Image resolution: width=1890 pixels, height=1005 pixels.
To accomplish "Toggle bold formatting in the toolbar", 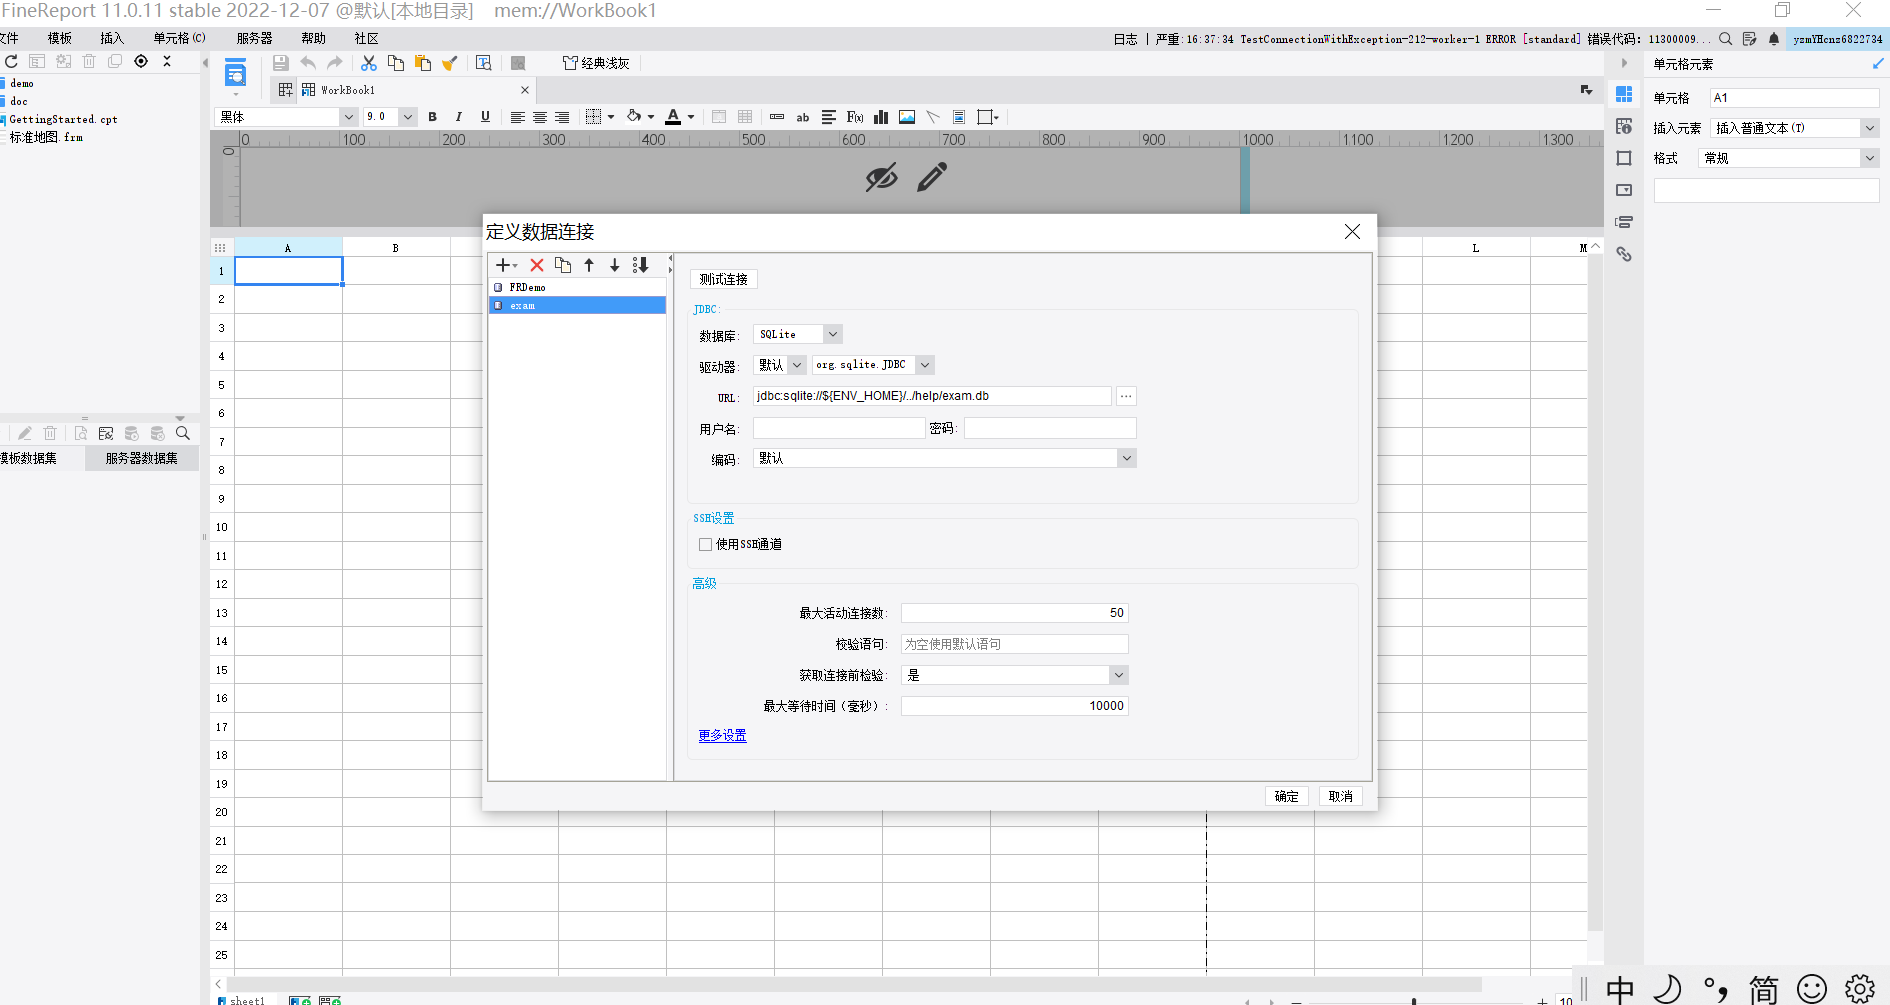I will pos(432,117).
